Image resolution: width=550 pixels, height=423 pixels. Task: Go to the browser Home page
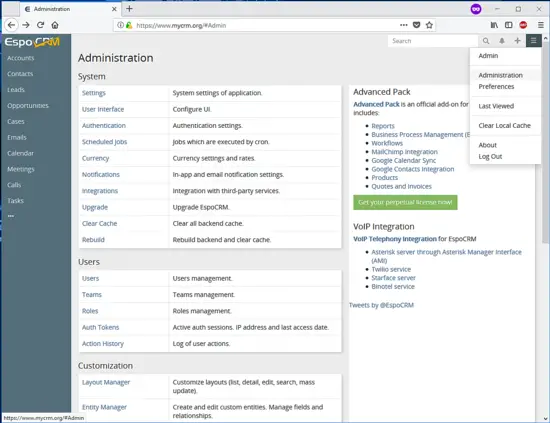tap(55, 25)
